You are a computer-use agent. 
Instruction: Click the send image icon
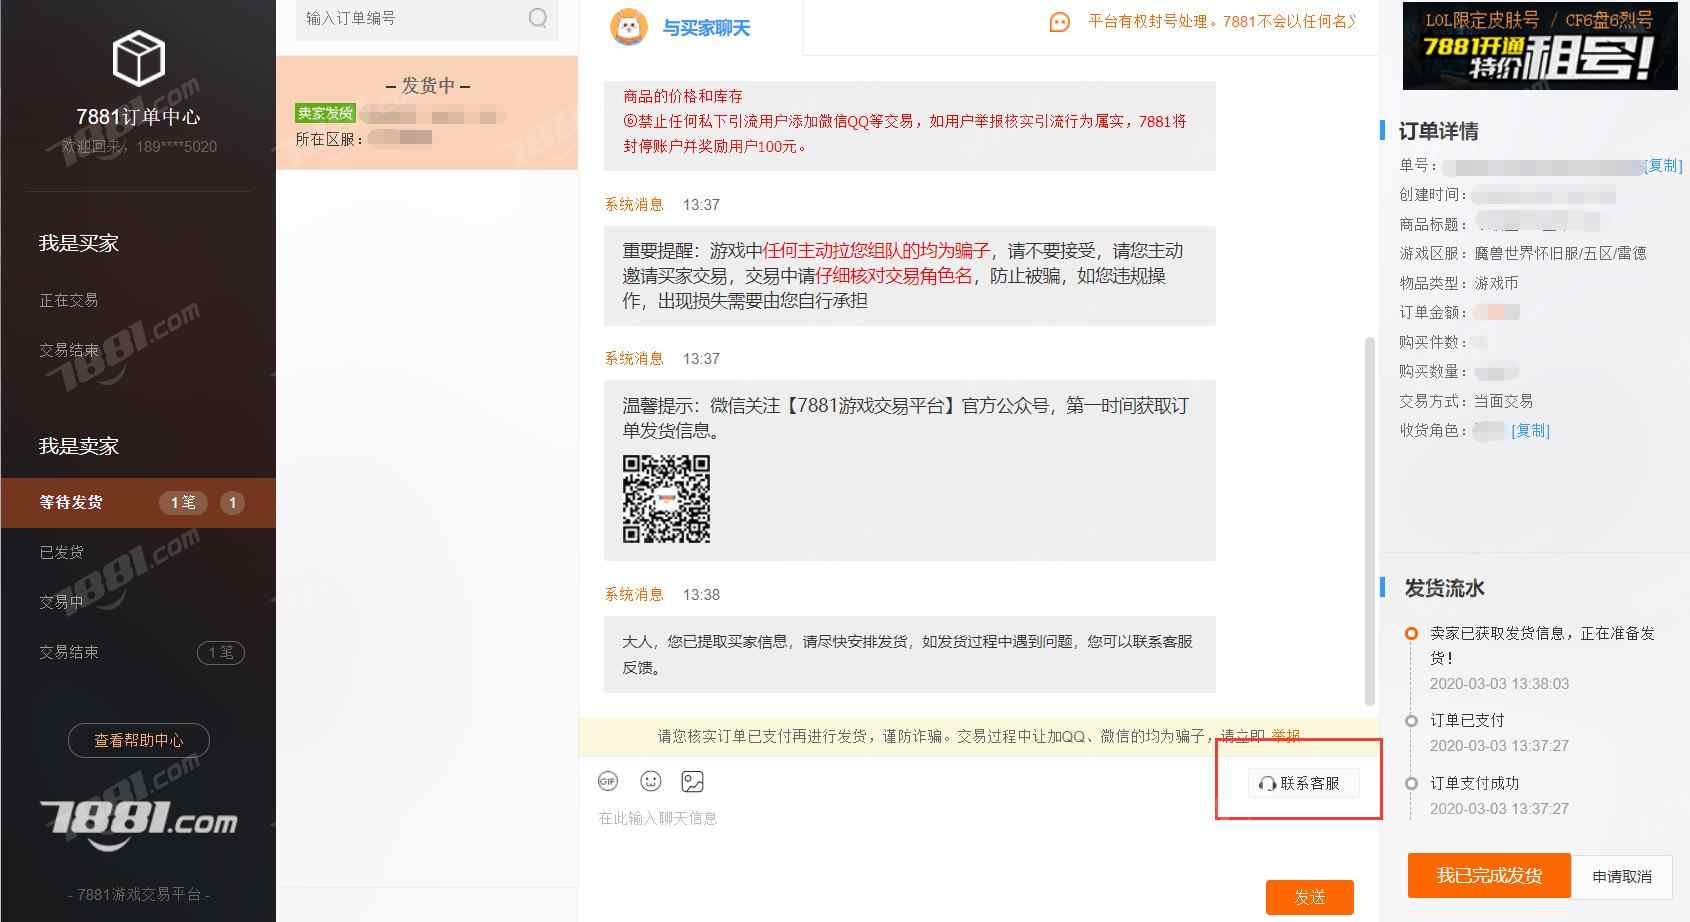point(692,781)
